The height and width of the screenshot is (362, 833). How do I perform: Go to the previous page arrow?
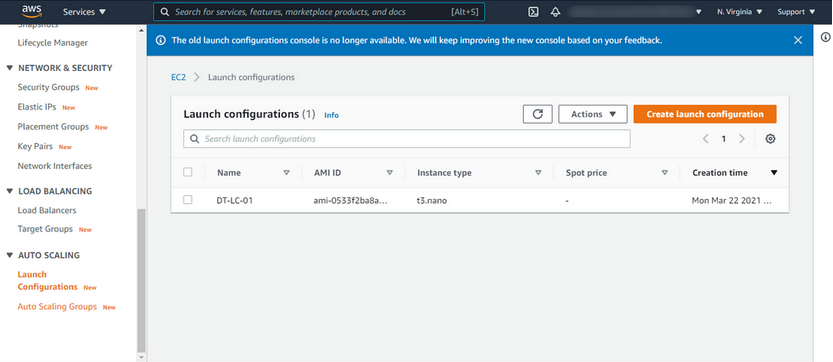[706, 139]
